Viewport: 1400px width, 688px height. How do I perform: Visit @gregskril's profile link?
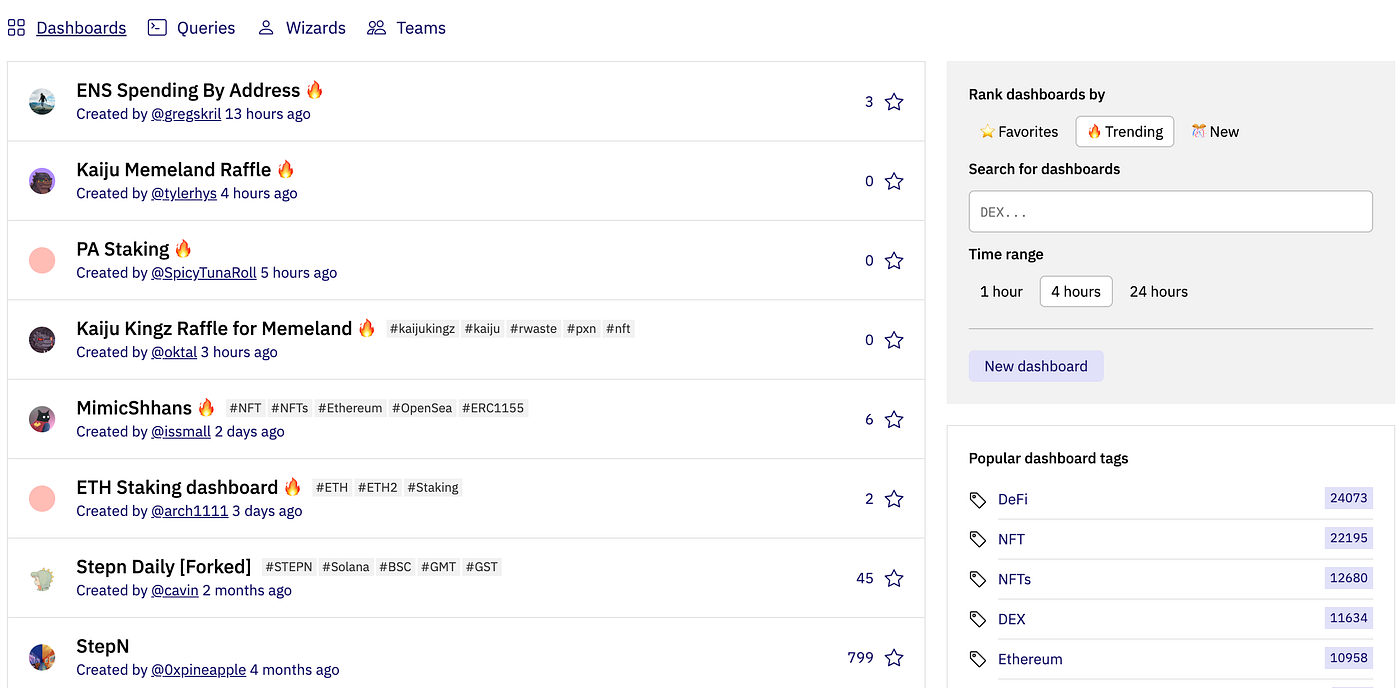click(186, 114)
